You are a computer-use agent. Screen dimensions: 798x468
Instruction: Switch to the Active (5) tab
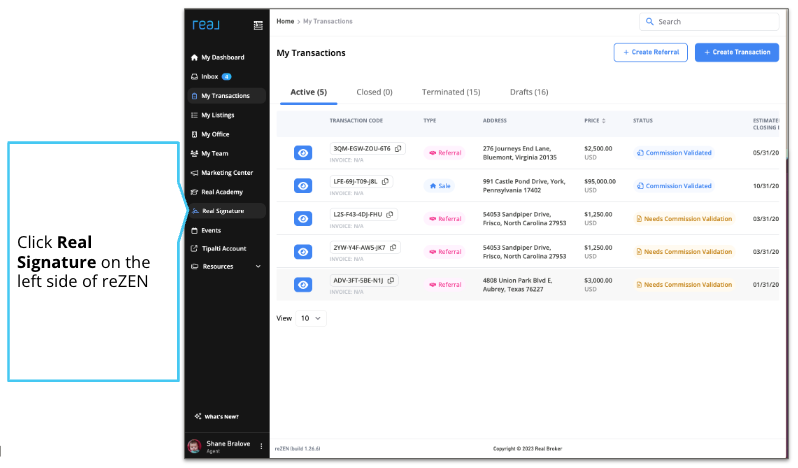click(x=308, y=93)
